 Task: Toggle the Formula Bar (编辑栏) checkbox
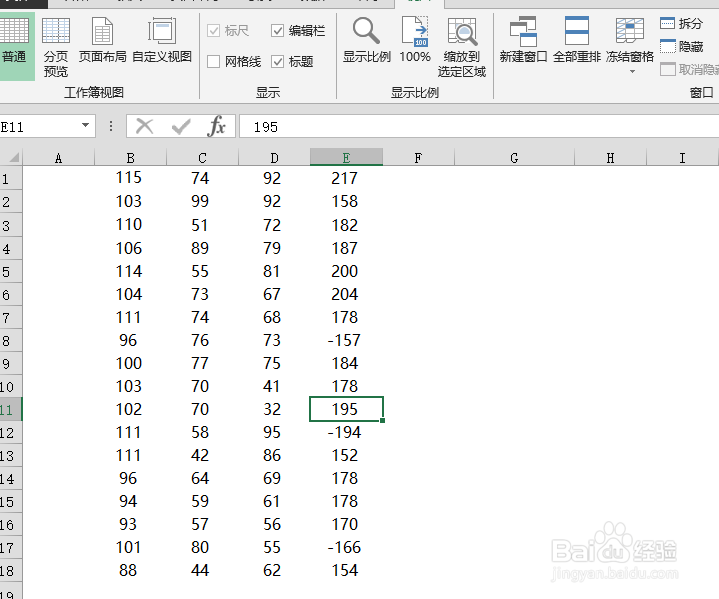277,31
